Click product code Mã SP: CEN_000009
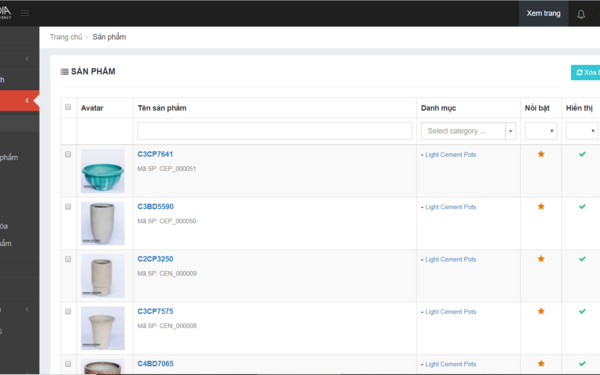The height and width of the screenshot is (375, 600). (x=167, y=274)
